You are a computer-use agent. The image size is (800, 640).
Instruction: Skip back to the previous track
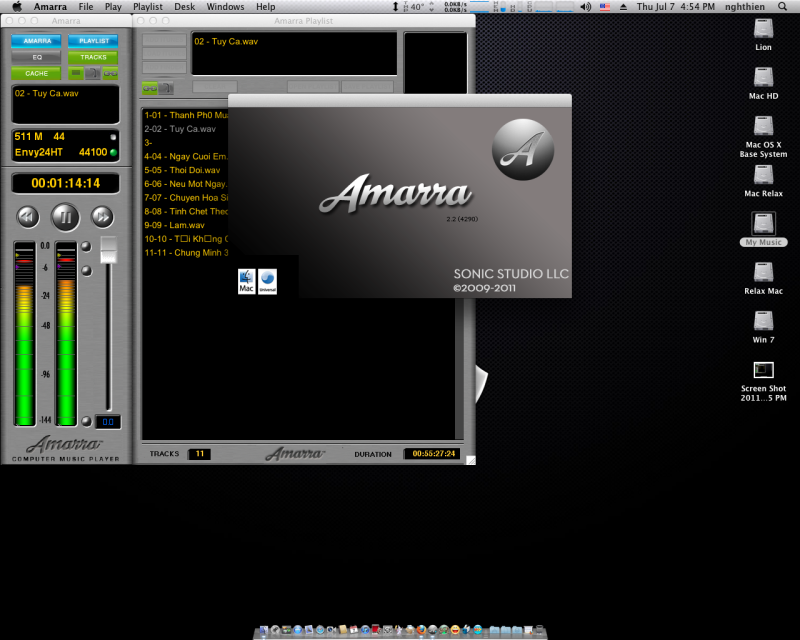pos(28,217)
